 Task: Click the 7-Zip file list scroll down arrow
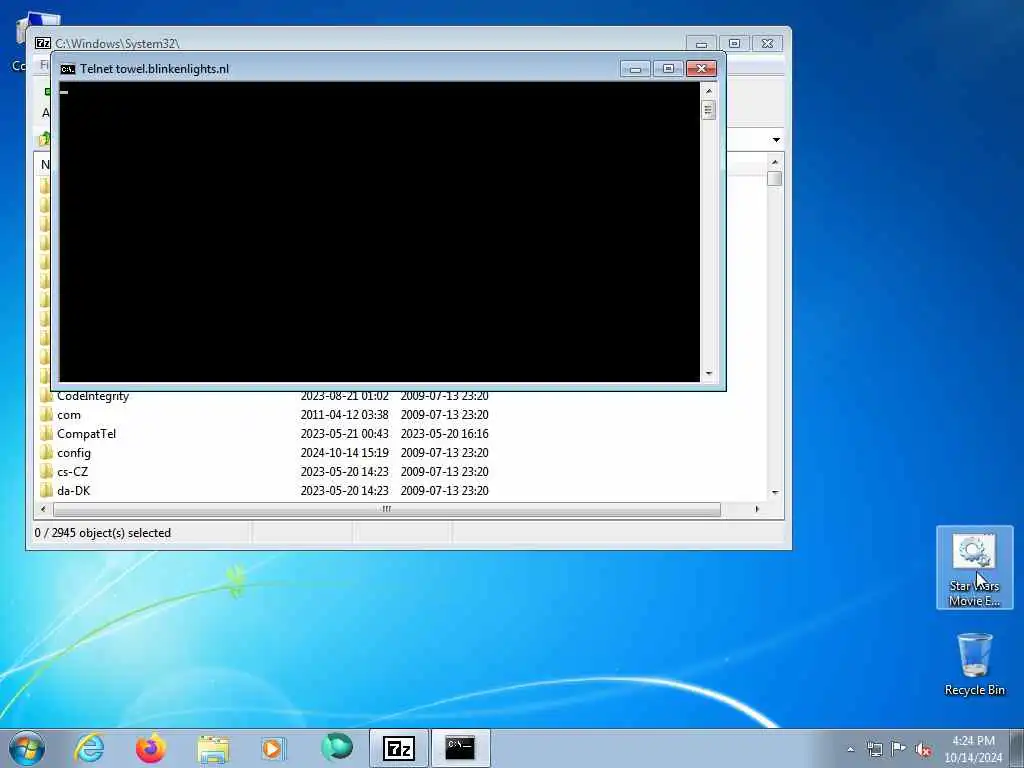(x=775, y=492)
